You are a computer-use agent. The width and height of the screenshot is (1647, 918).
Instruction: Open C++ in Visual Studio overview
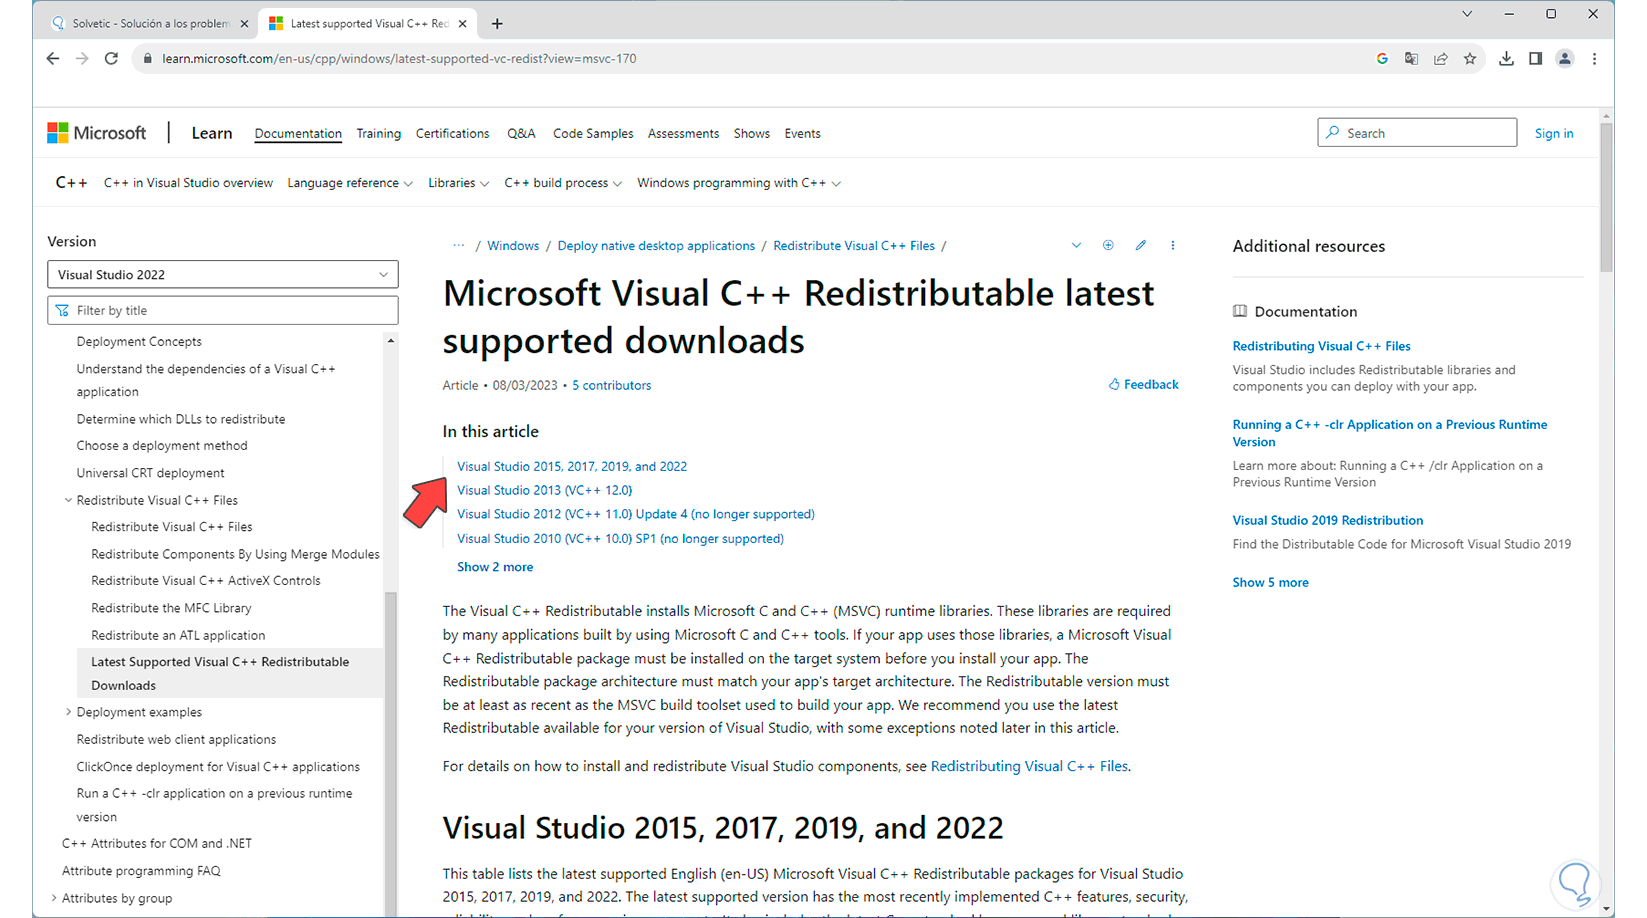point(188,183)
